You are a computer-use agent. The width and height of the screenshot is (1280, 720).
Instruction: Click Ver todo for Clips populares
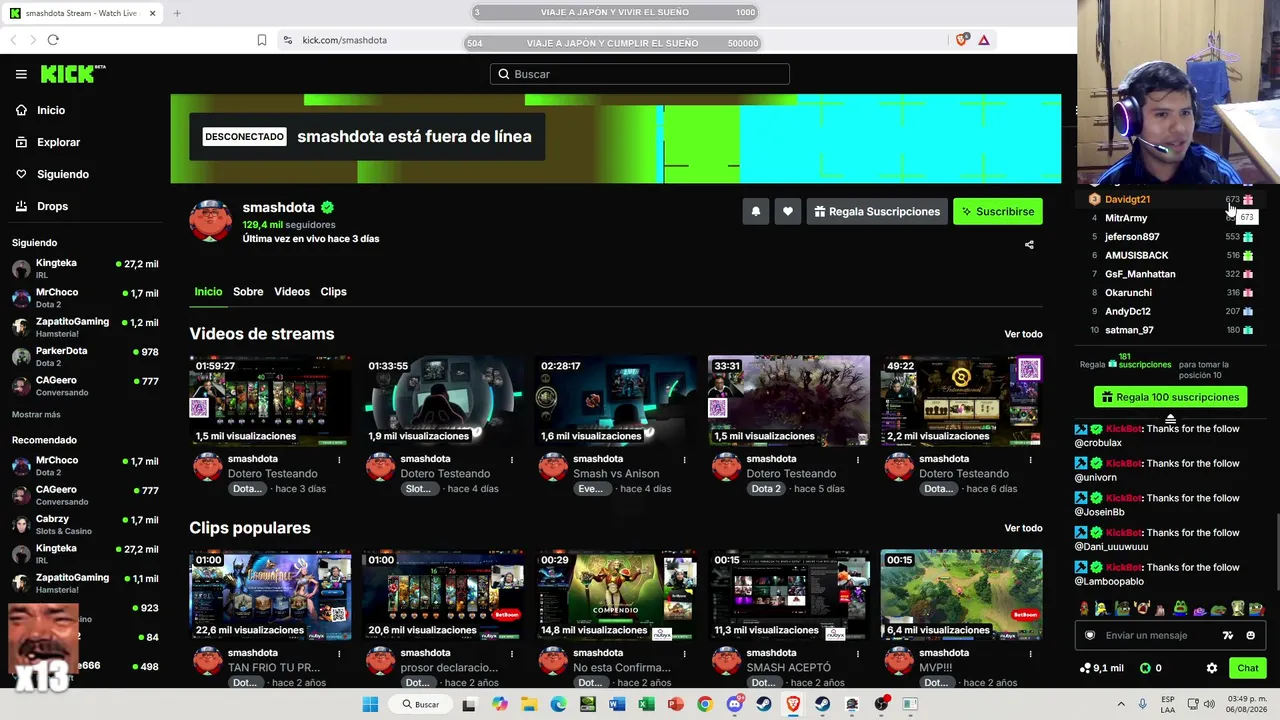pyautogui.click(x=1023, y=528)
